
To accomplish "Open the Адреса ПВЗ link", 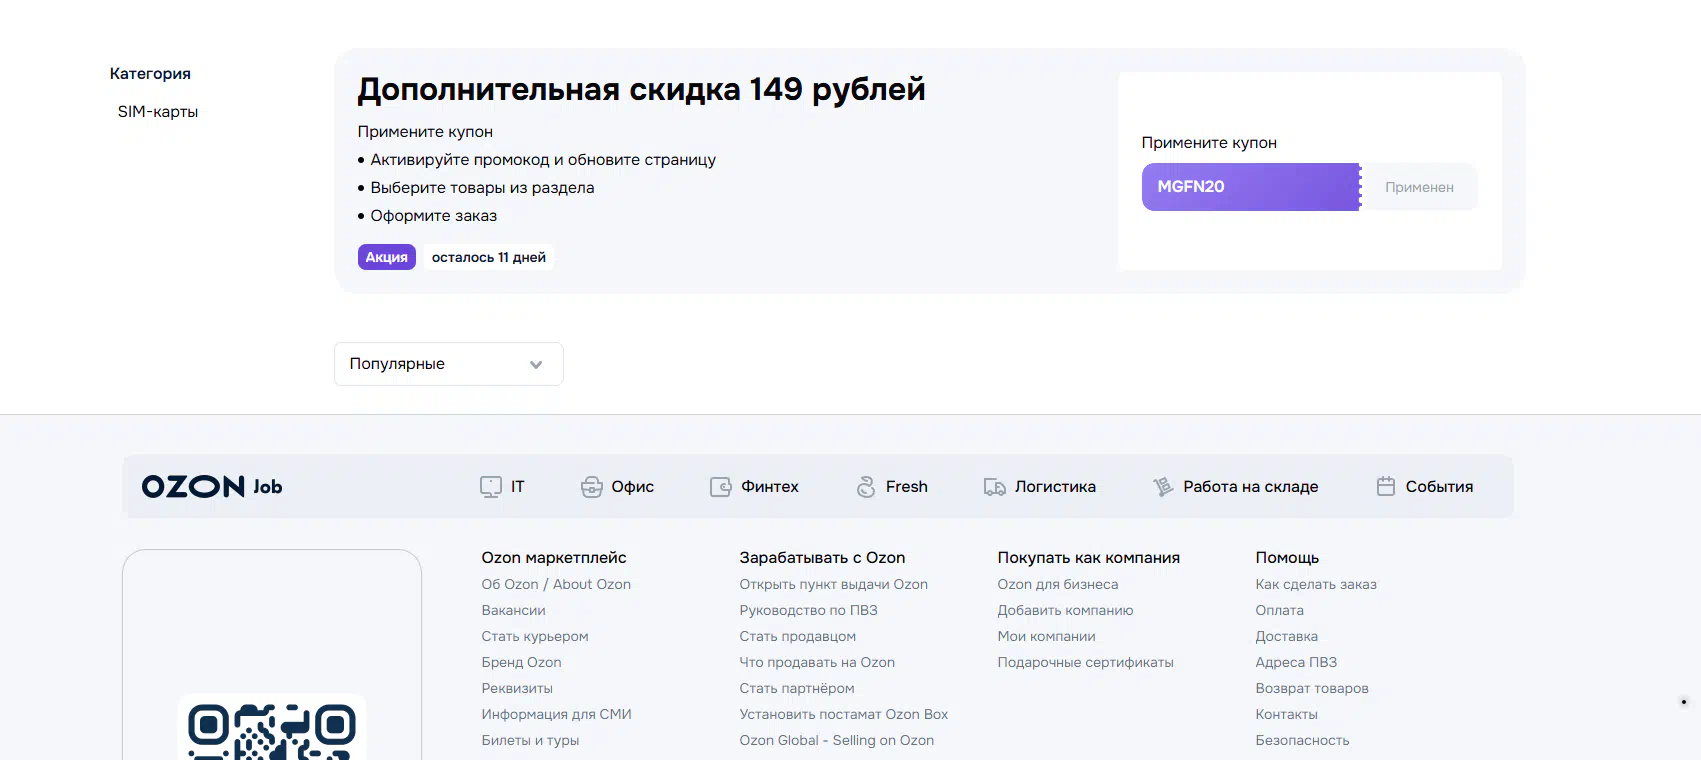I will coord(1296,663).
